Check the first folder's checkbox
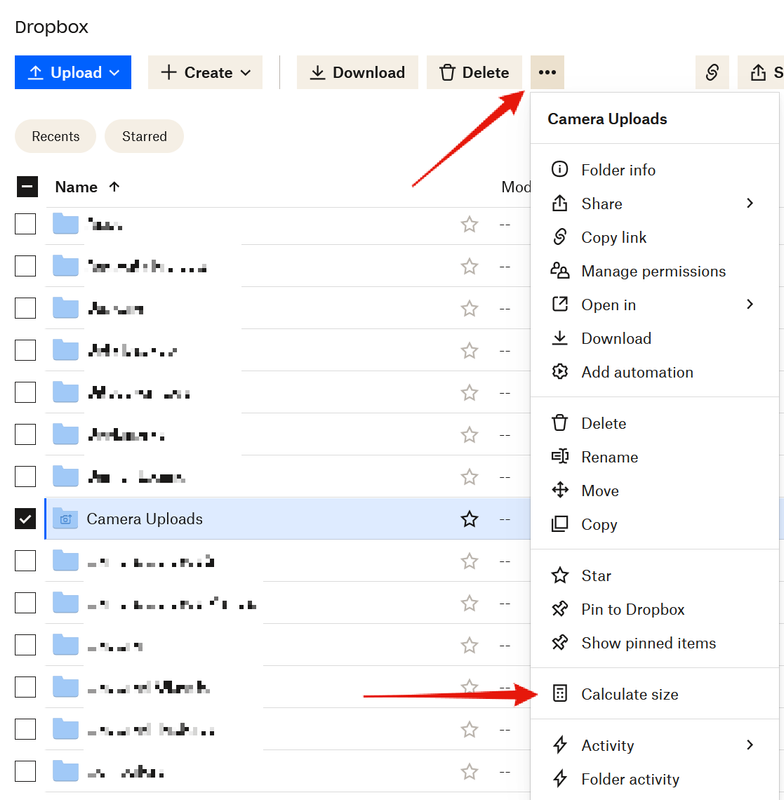The width and height of the screenshot is (784, 800). [x=25, y=224]
